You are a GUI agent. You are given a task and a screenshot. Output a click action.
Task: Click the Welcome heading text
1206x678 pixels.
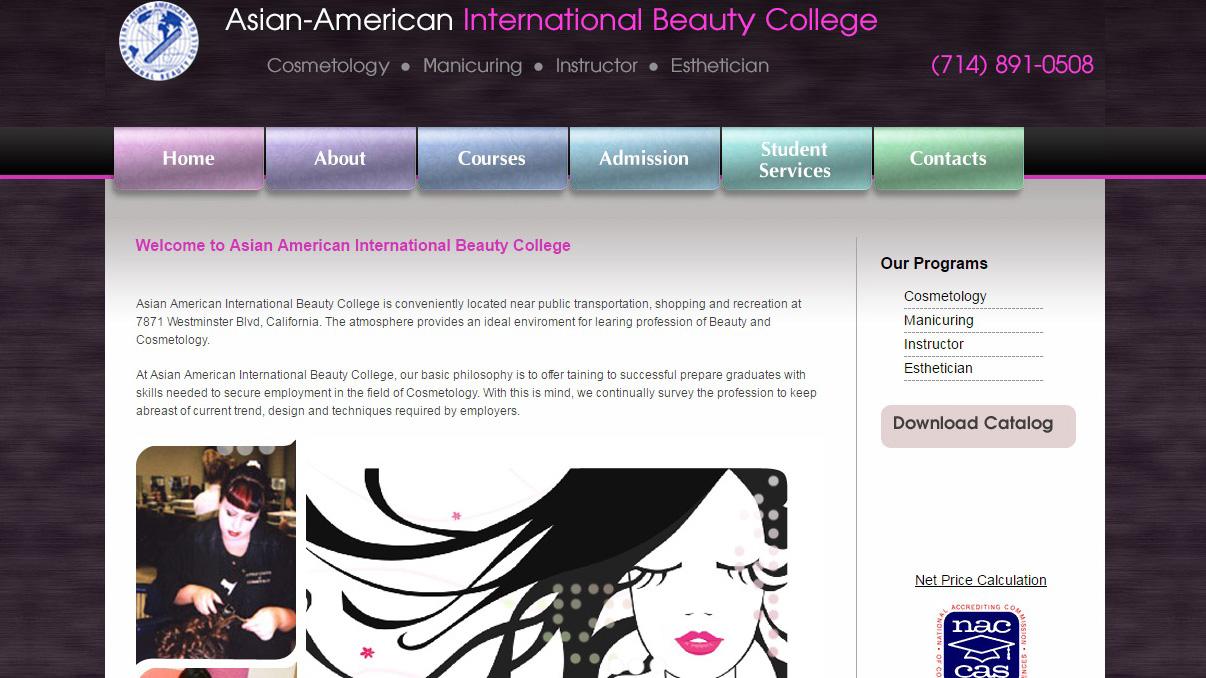click(353, 245)
